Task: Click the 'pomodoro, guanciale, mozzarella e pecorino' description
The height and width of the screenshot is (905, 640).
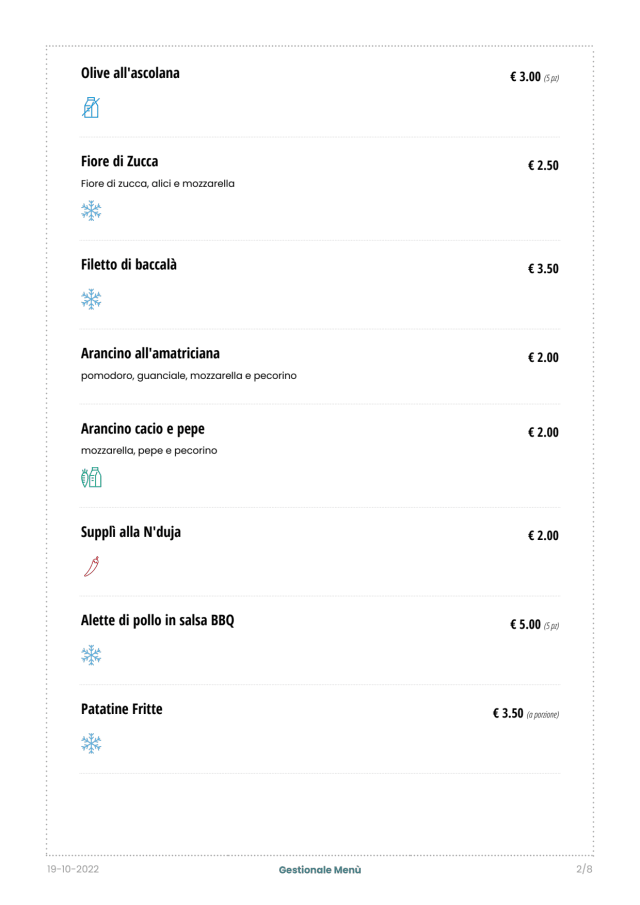Action: pos(188,376)
